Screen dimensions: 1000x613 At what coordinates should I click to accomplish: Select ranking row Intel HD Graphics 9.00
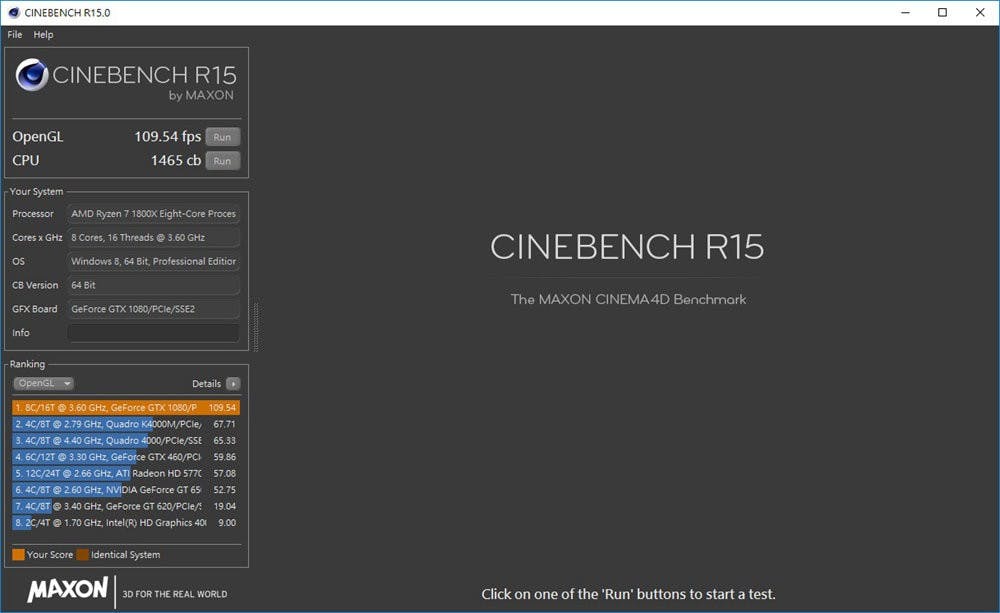coord(126,523)
